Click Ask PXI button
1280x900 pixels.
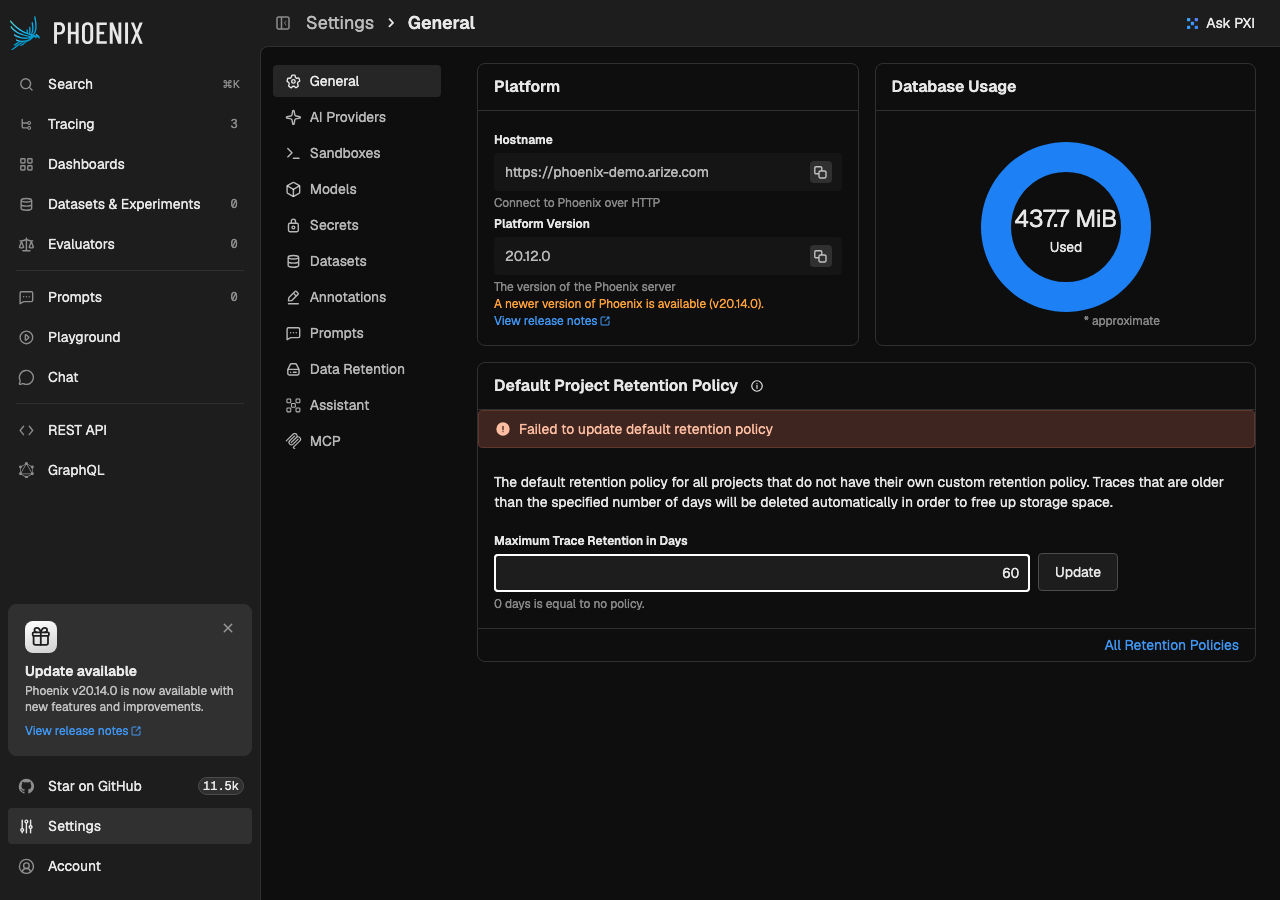pyautogui.click(x=1220, y=23)
